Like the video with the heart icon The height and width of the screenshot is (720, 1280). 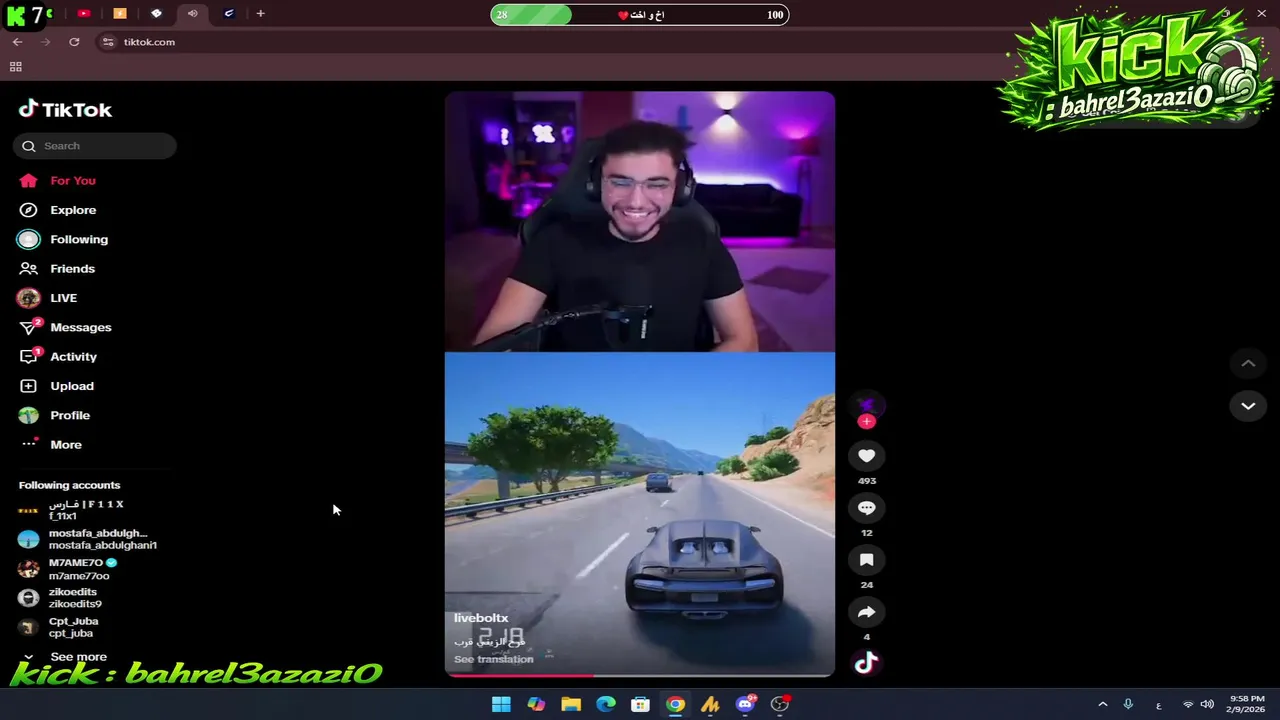[867, 456]
